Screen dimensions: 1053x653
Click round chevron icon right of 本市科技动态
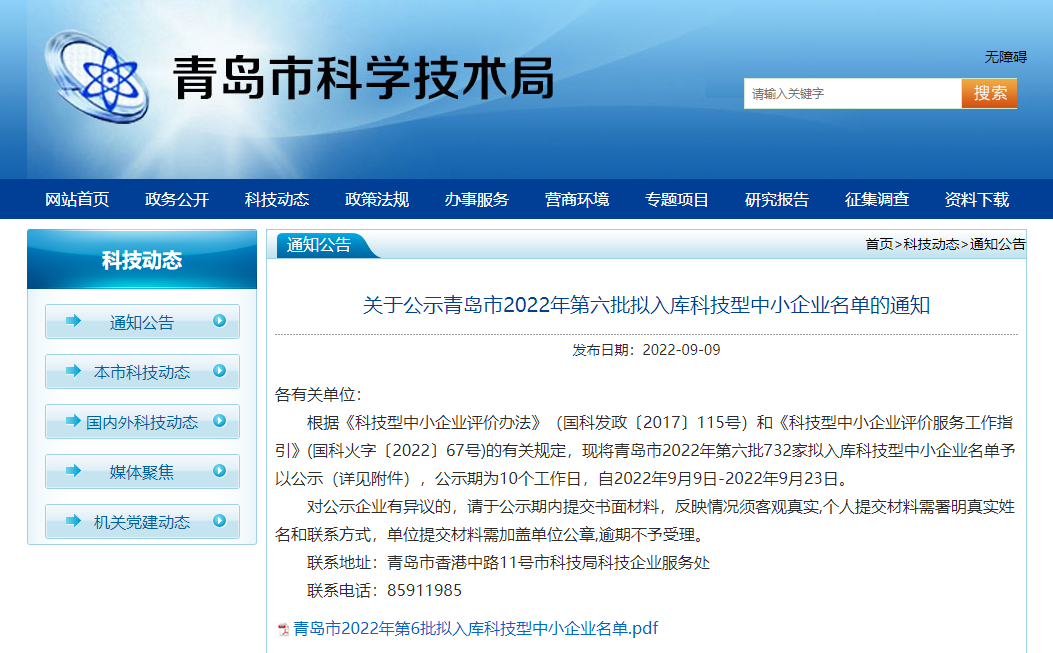[x=219, y=371]
